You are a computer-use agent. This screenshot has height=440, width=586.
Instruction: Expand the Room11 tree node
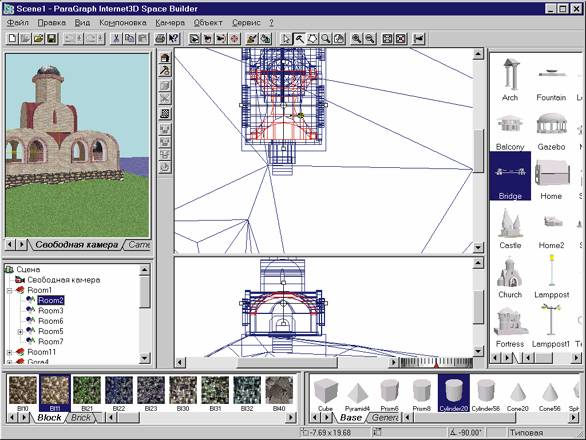[x=10, y=352]
